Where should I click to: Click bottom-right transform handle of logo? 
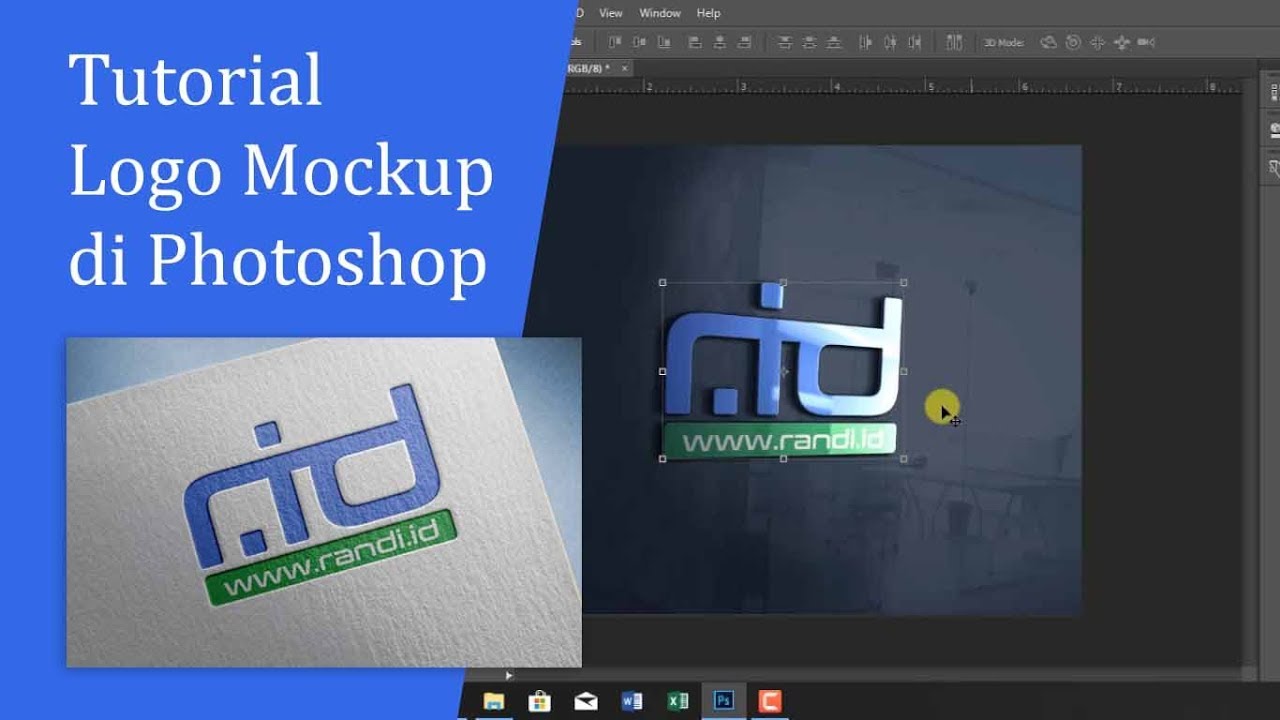(904, 459)
